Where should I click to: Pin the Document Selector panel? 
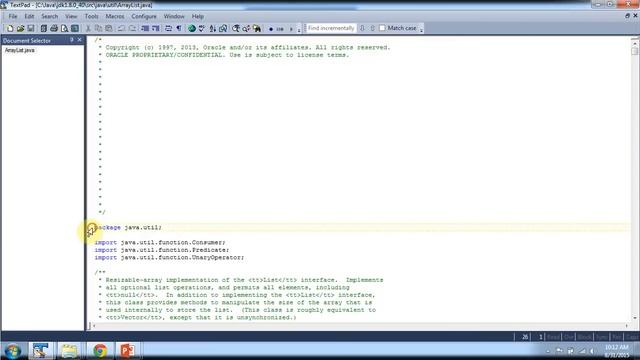pyautogui.click(x=72, y=40)
